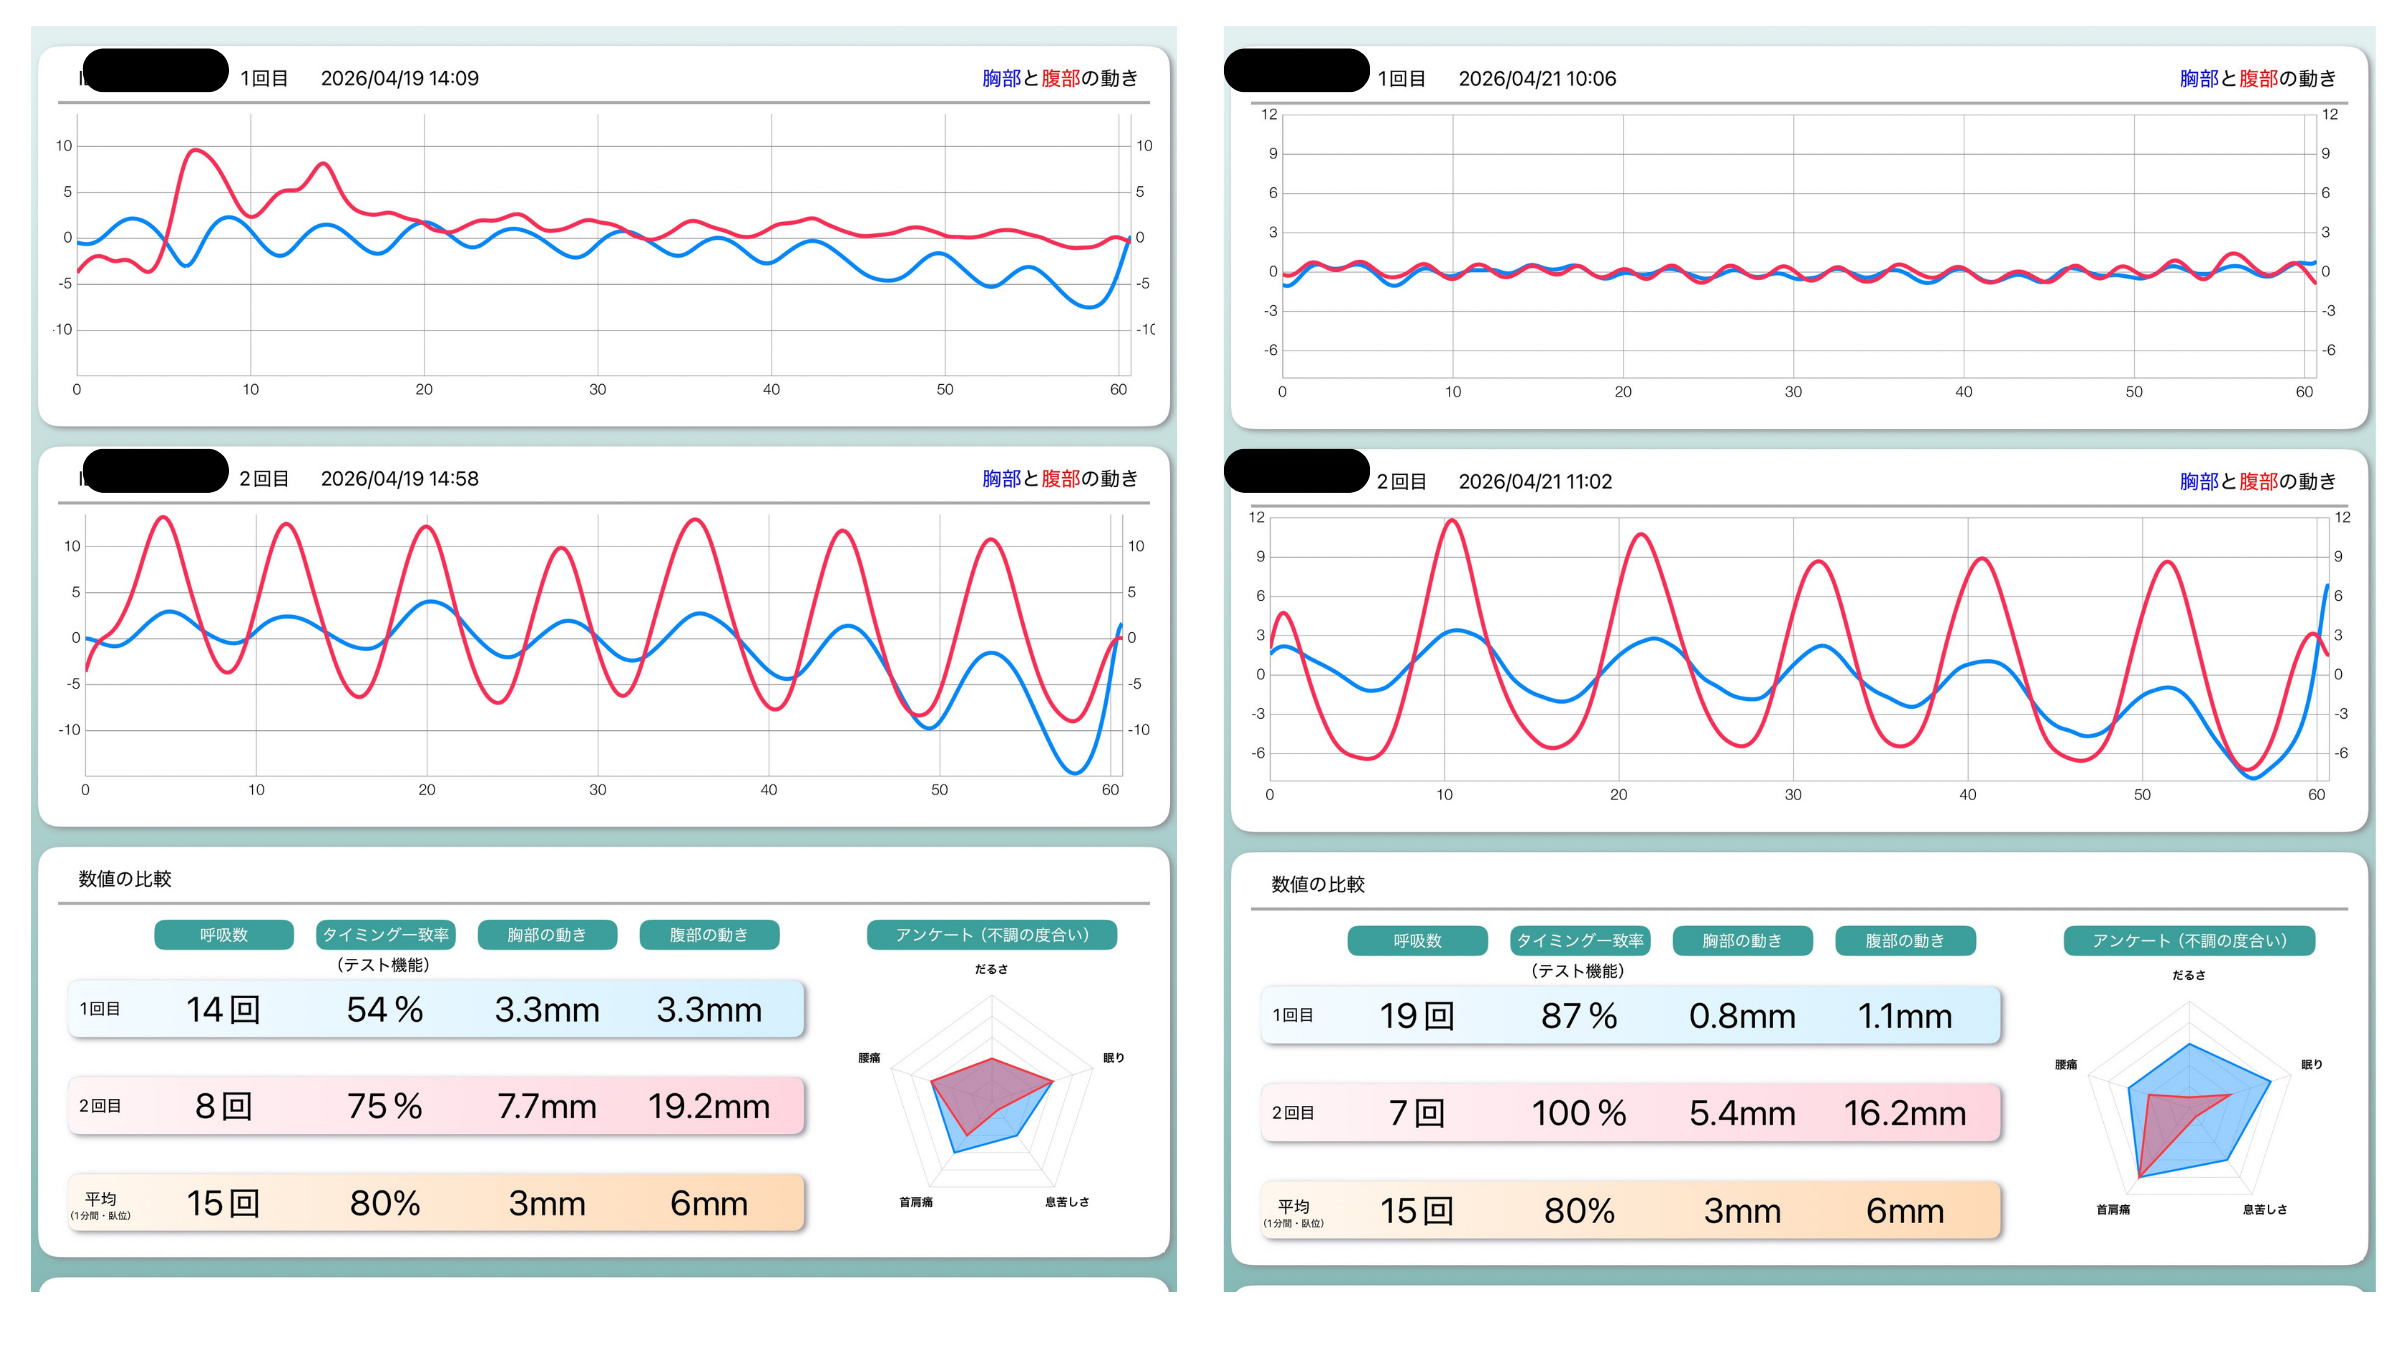This screenshot has height=1350, width=2400.
Task: Click the right アンケート (不調の度合い) label
Action: [2189, 941]
